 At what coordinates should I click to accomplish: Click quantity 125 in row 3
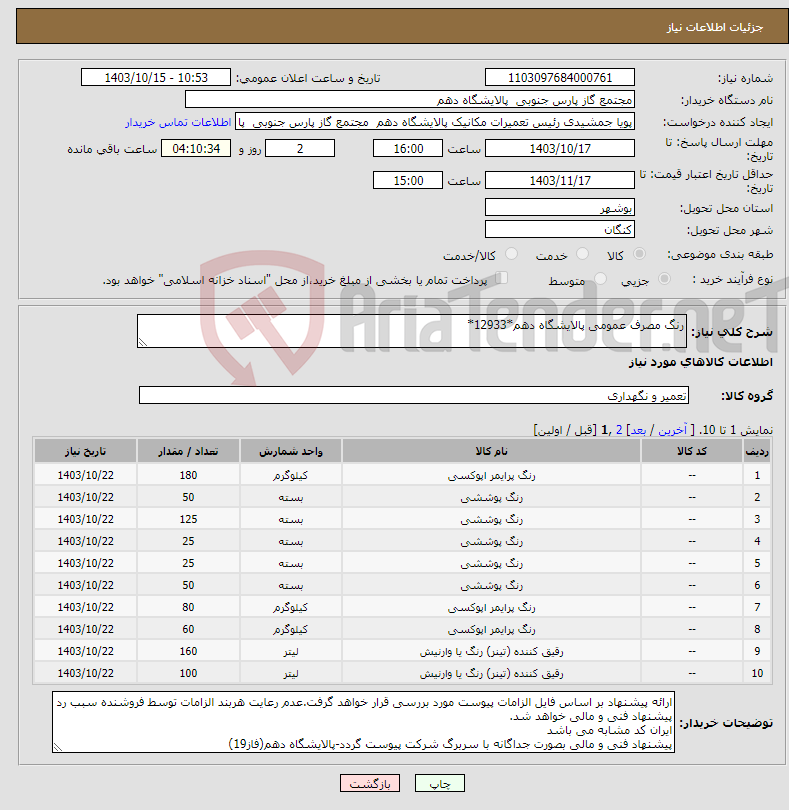click(188, 519)
